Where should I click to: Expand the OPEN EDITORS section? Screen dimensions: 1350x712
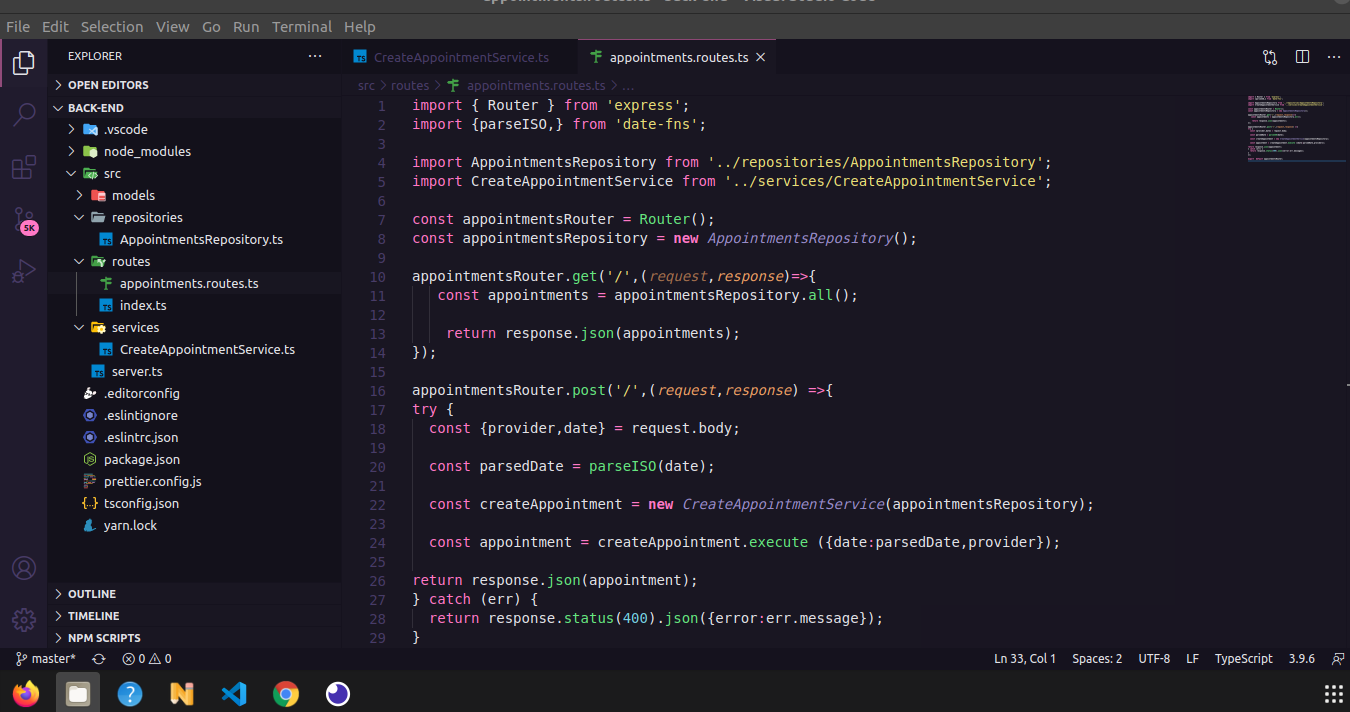194,85
